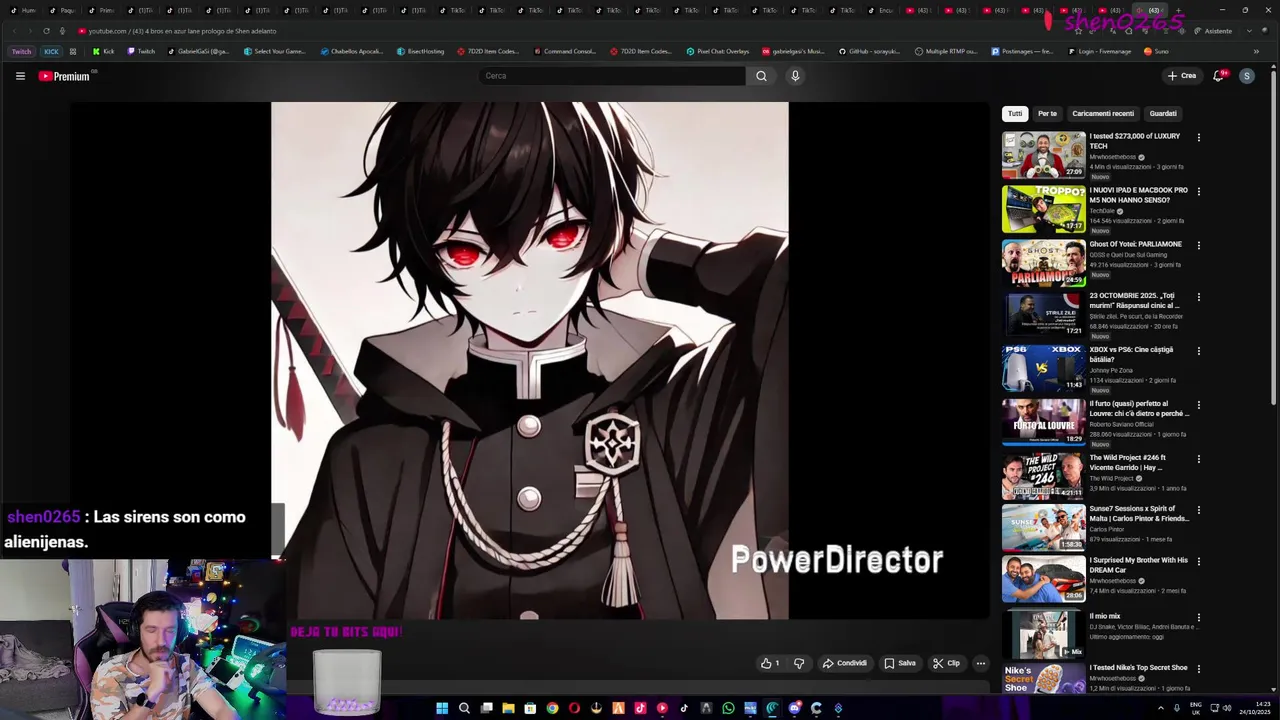Open the 'Pixel Chat: Overlays' bookmark
The width and height of the screenshot is (1280, 720).
tap(717, 51)
